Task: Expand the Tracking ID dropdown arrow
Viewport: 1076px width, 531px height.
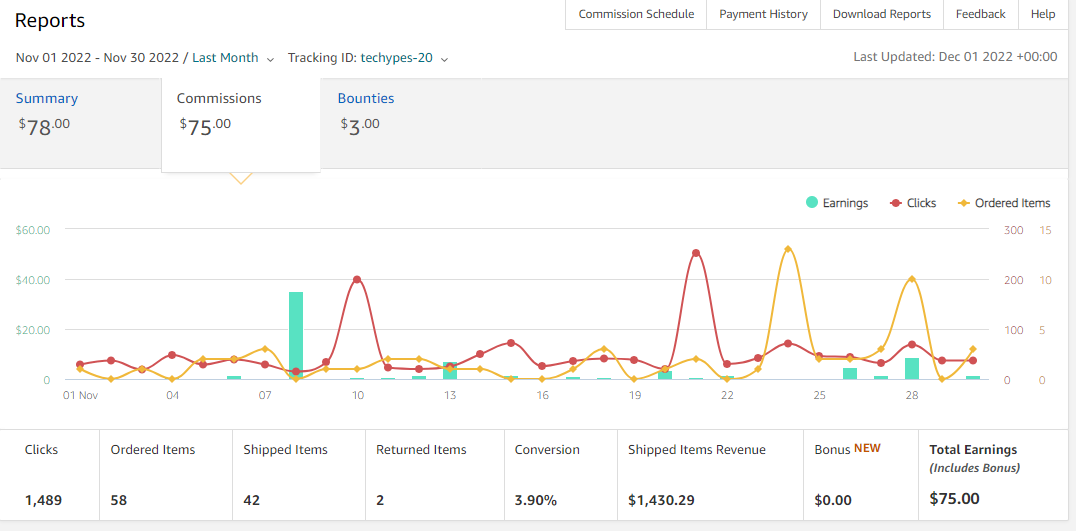Action: pos(444,59)
